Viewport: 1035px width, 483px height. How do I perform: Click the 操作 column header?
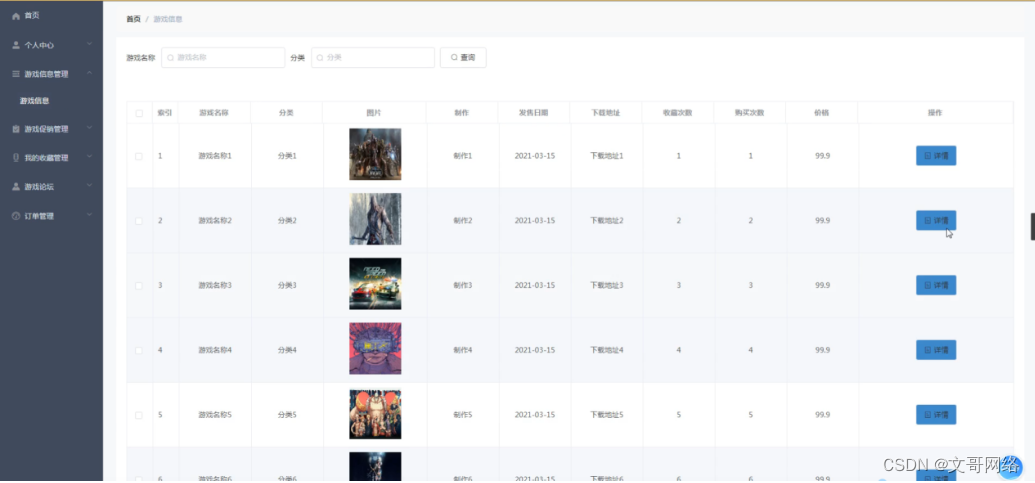(x=935, y=113)
